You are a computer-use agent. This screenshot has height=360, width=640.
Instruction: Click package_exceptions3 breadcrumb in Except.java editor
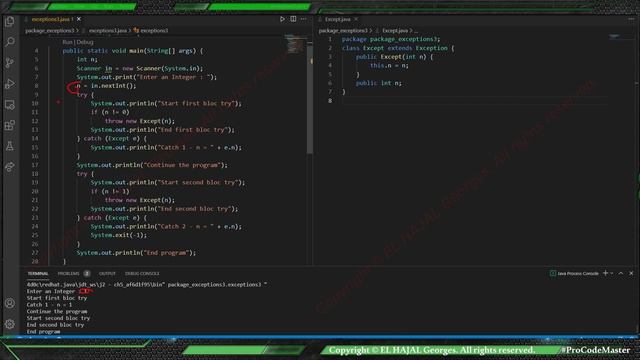point(343,31)
